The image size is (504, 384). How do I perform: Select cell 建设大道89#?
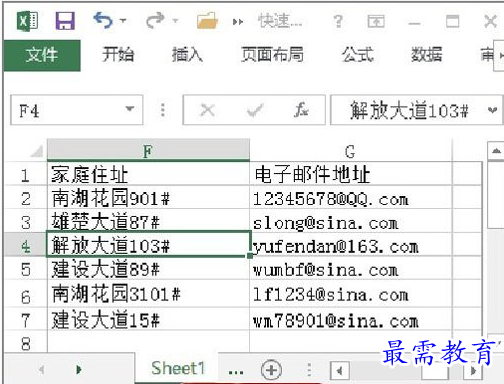pyautogui.click(x=148, y=269)
